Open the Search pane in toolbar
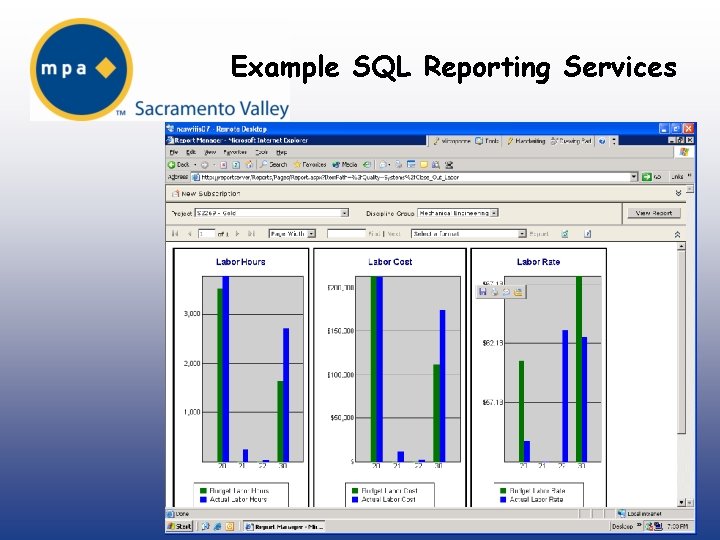This screenshot has width=720, height=540. point(274,164)
